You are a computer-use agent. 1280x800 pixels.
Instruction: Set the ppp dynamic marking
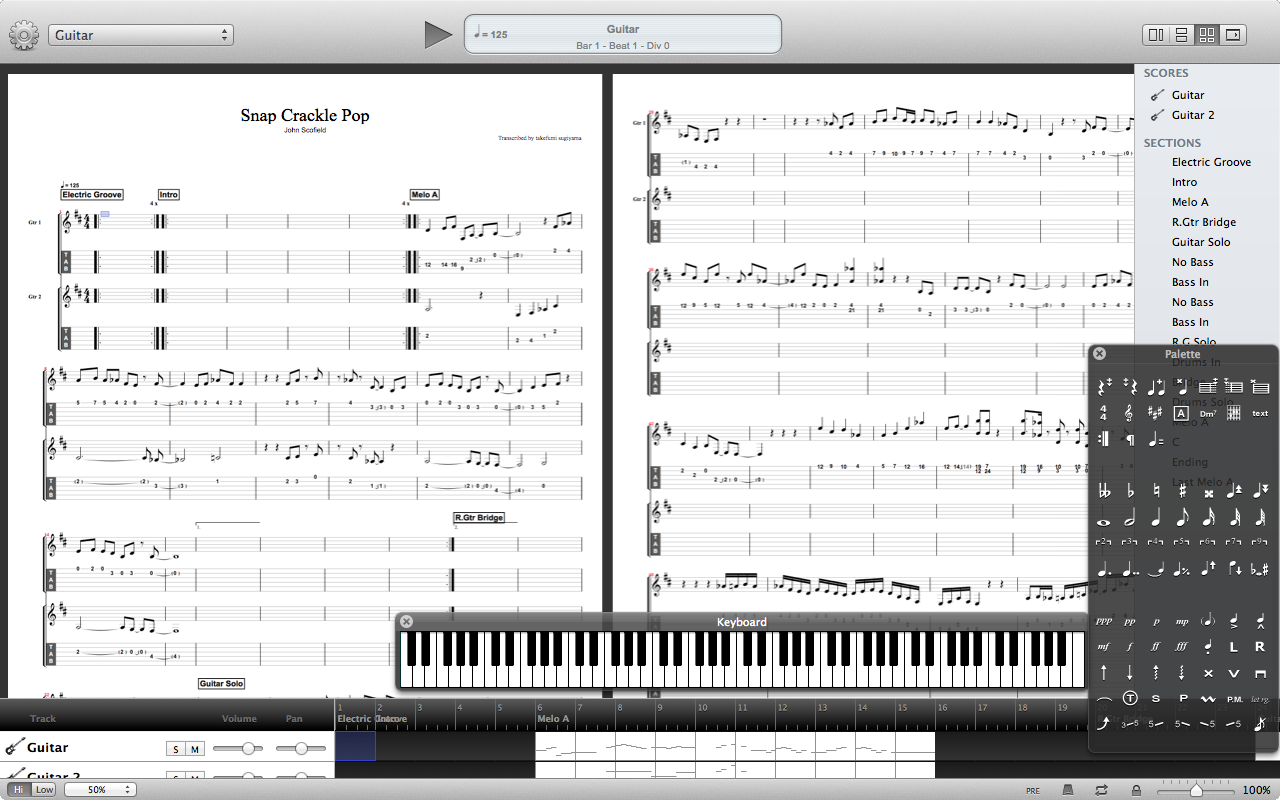pos(1103,621)
